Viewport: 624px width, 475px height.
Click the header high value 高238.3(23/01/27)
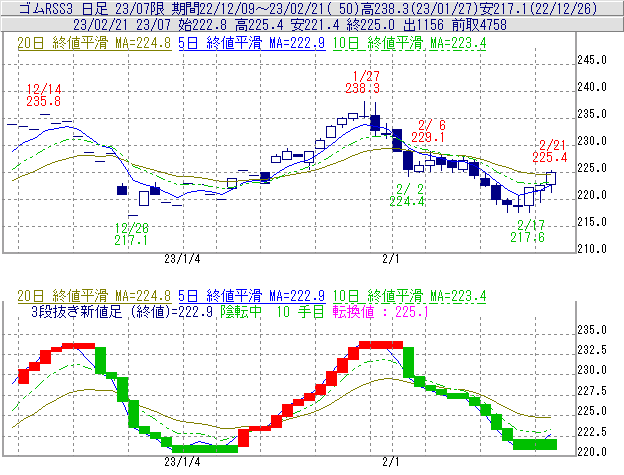point(419,8)
